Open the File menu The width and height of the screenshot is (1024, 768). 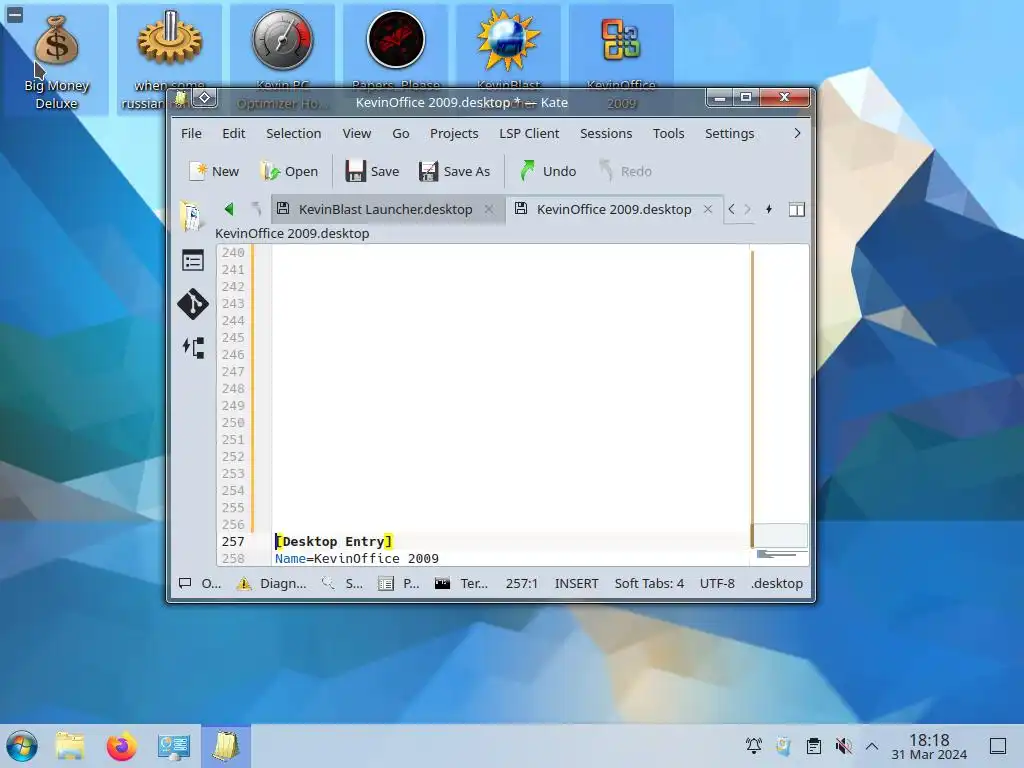click(x=191, y=133)
